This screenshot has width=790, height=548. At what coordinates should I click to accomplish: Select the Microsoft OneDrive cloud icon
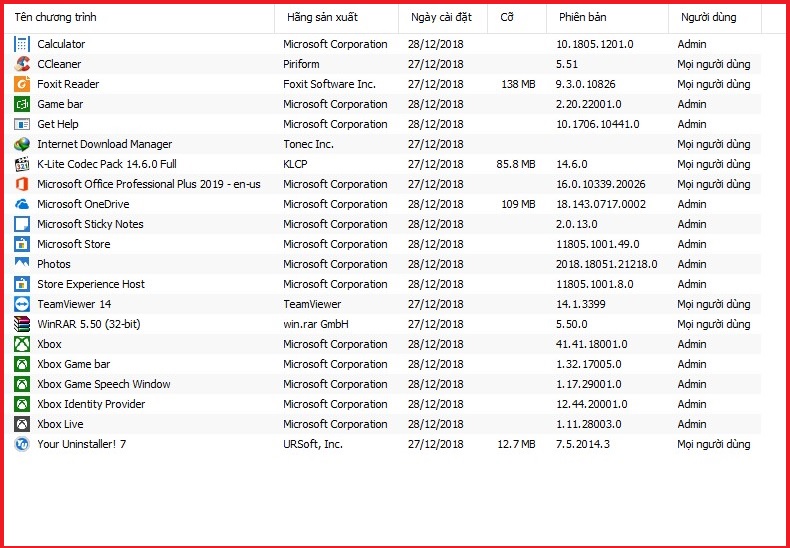point(22,204)
